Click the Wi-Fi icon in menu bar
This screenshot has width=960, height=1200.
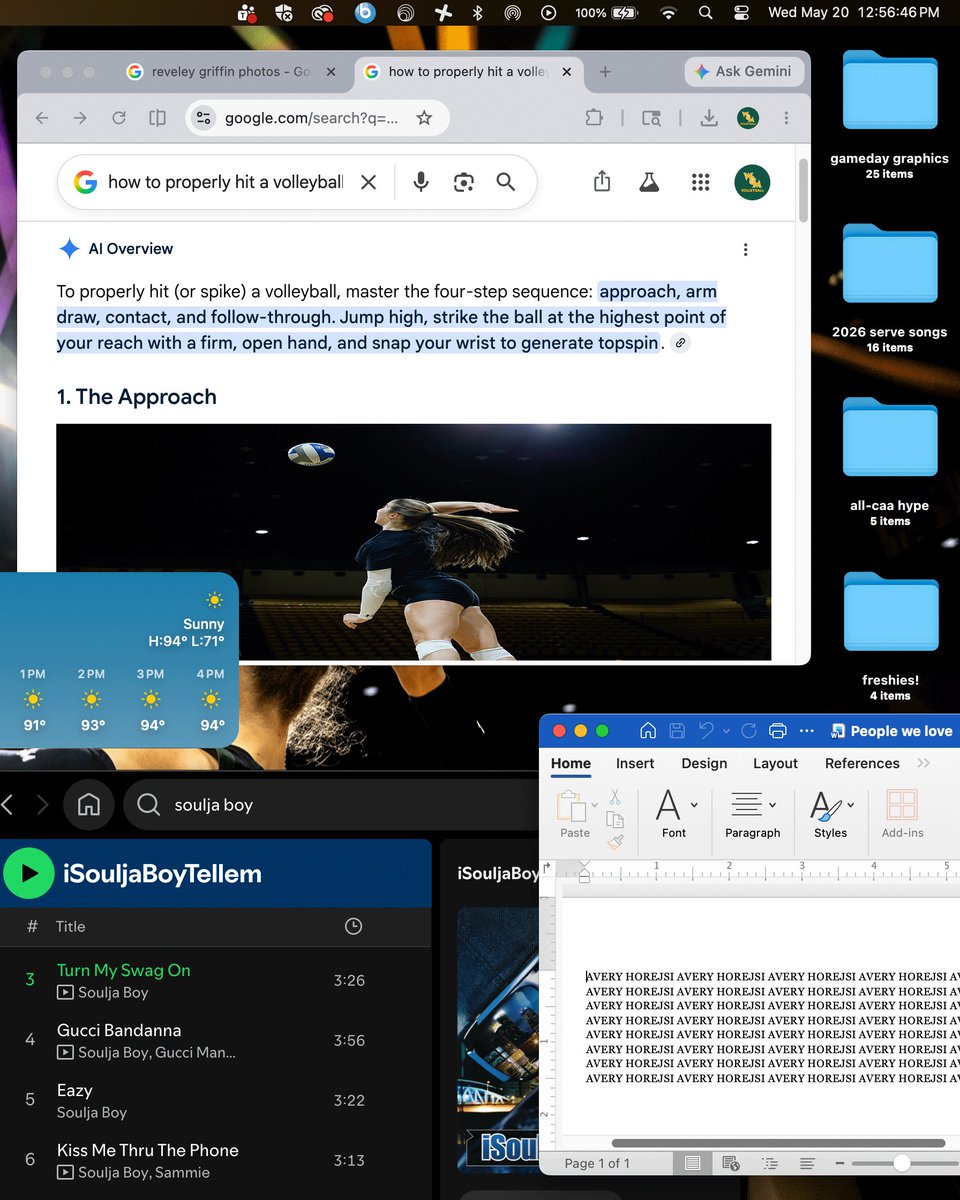(x=669, y=12)
